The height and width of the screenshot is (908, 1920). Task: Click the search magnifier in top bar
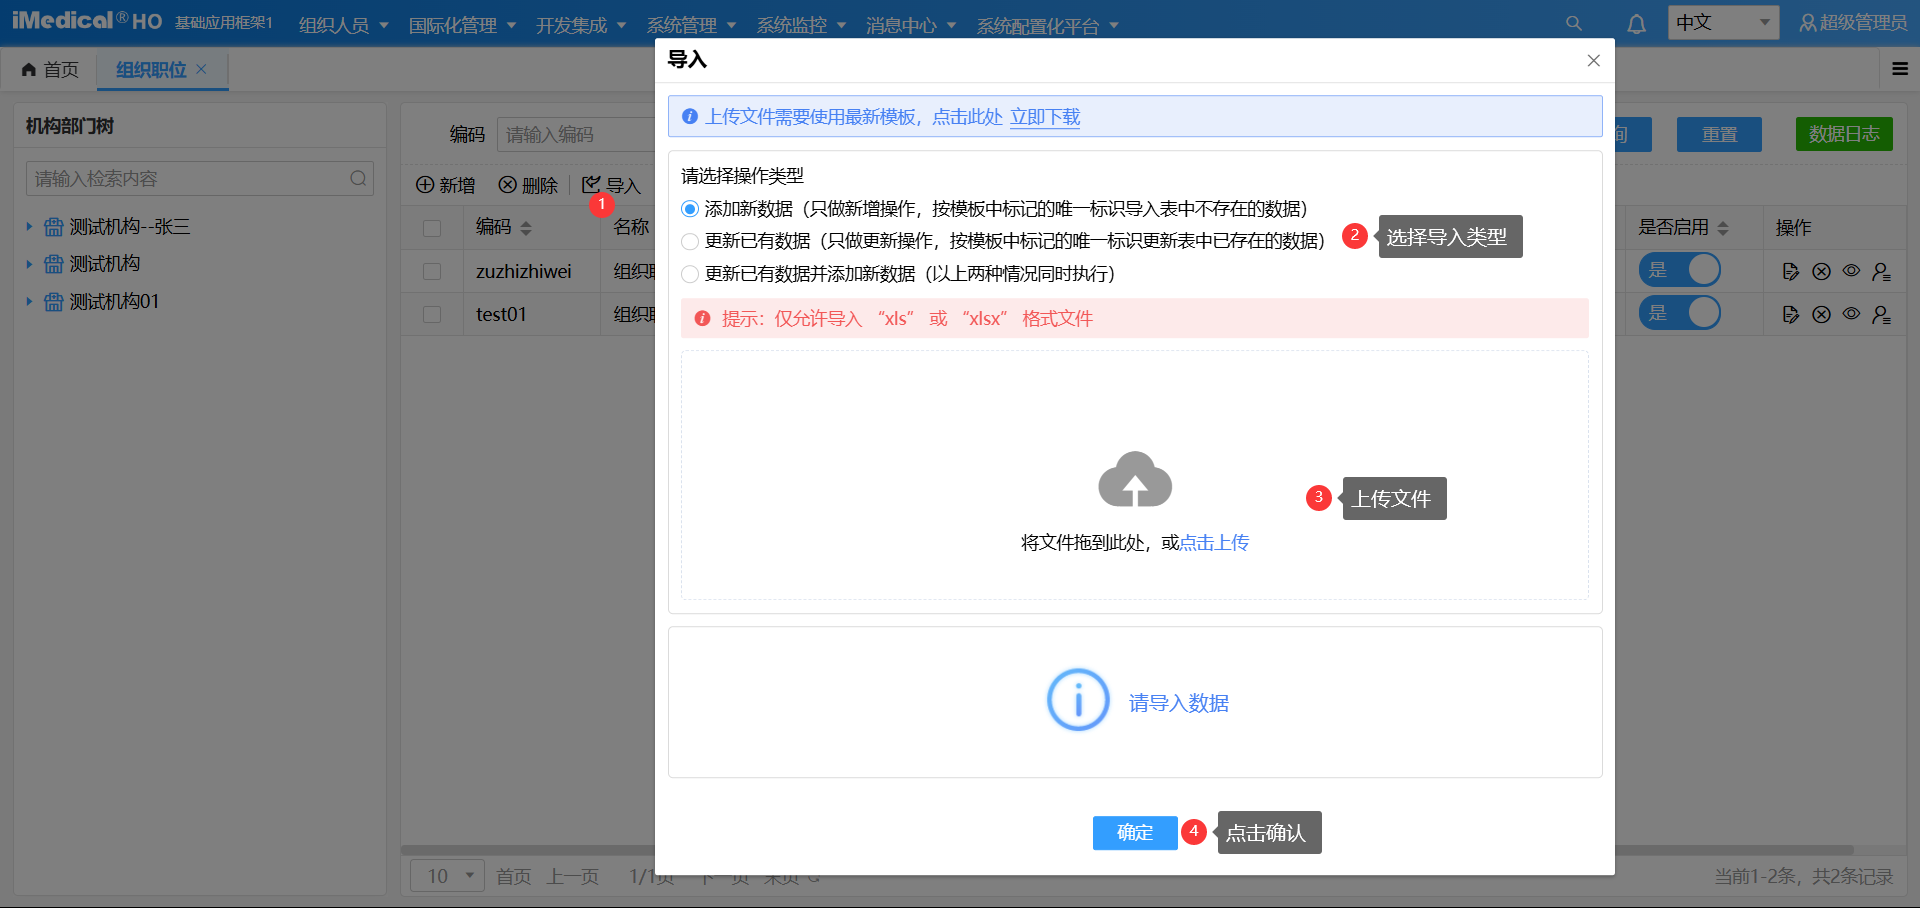coord(1573,24)
